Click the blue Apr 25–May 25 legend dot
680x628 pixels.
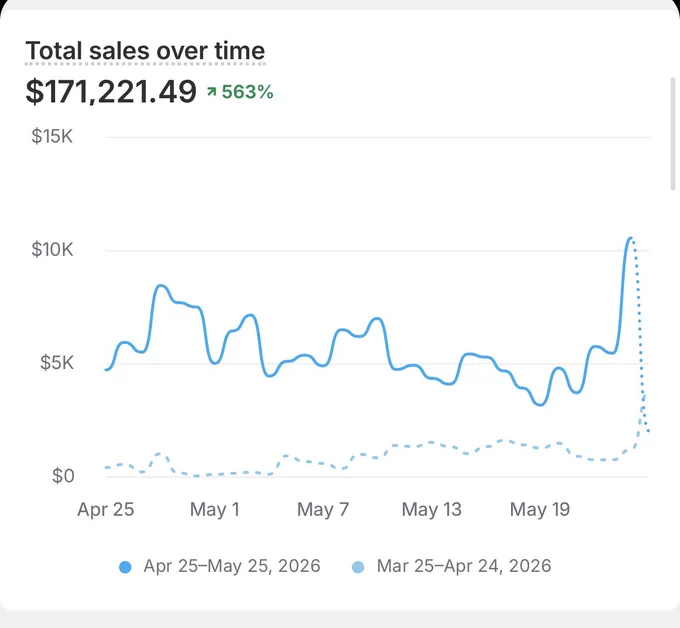tap(125, 567)
